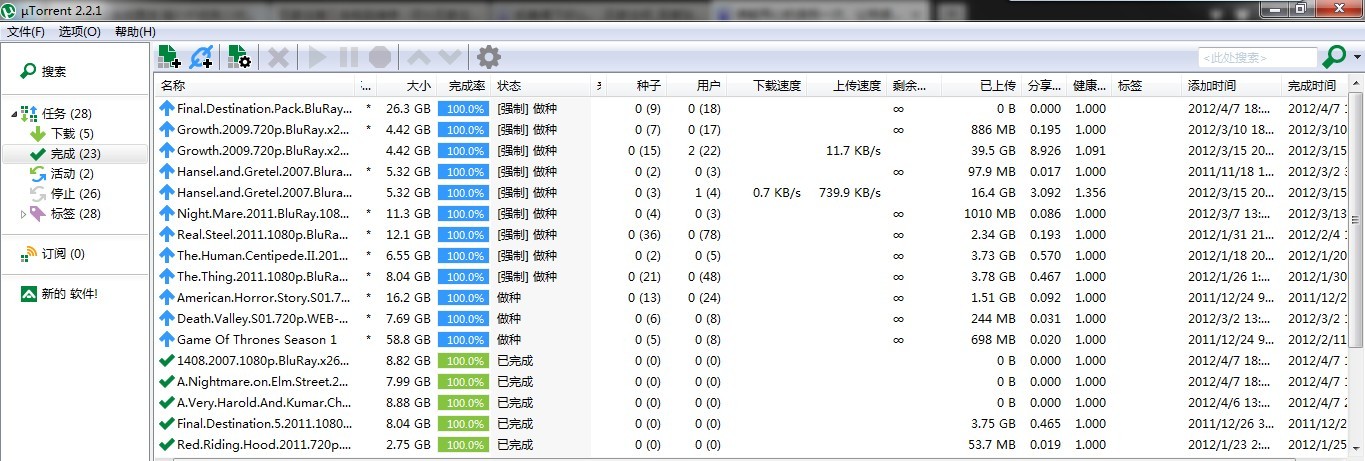Viewport: 1365px width, 461px height.
Task: Sort by the 添加时间 column header
Action: (1232, 86)
